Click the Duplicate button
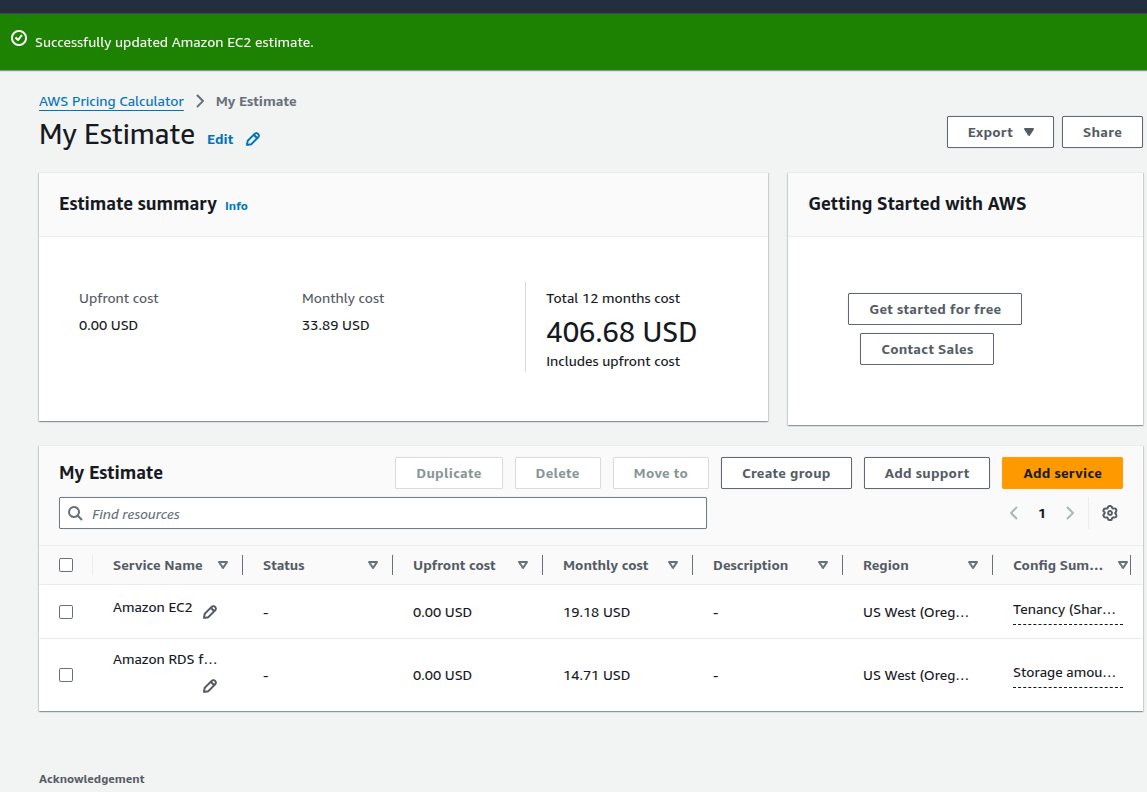The image size is (1147, 792). 449,473
